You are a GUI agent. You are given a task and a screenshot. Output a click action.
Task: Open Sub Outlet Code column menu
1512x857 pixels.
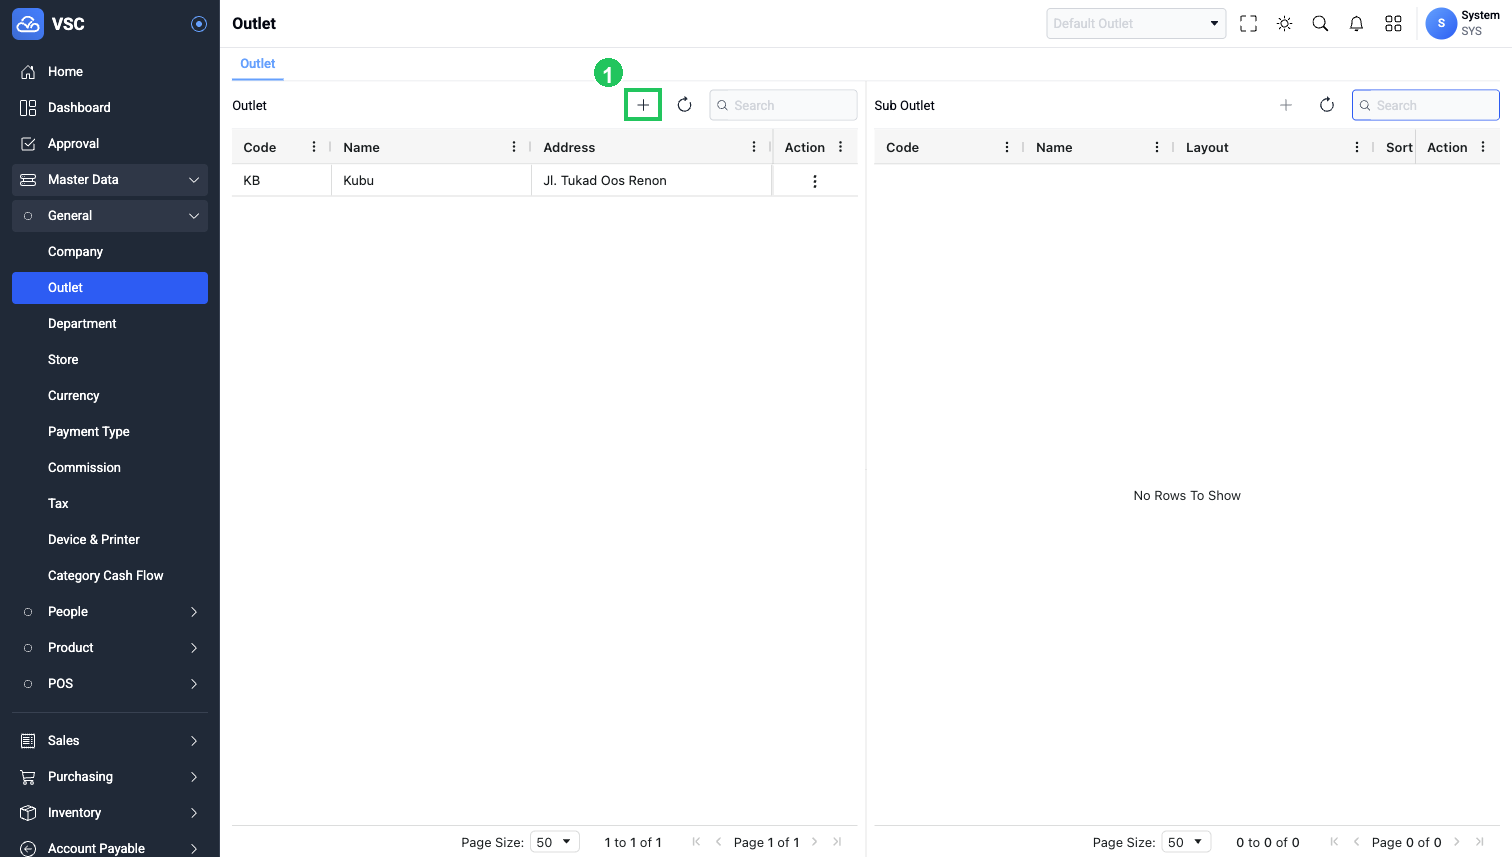click(x=1007, y=147)
